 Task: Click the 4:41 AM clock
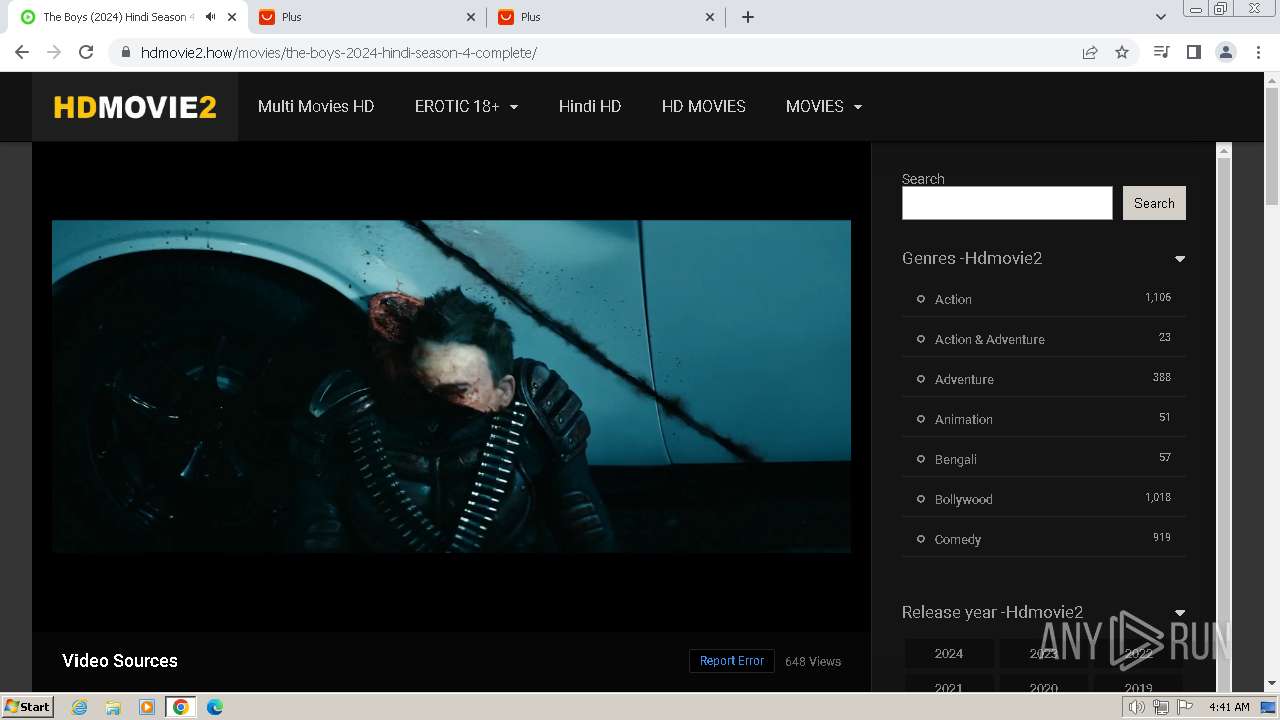coord(1229,707)
